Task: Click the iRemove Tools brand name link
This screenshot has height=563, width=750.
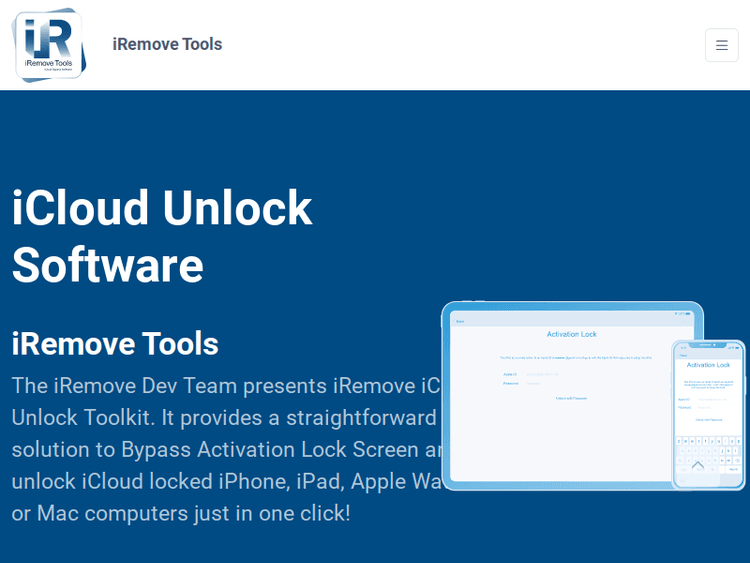Action: click(167, 44)
